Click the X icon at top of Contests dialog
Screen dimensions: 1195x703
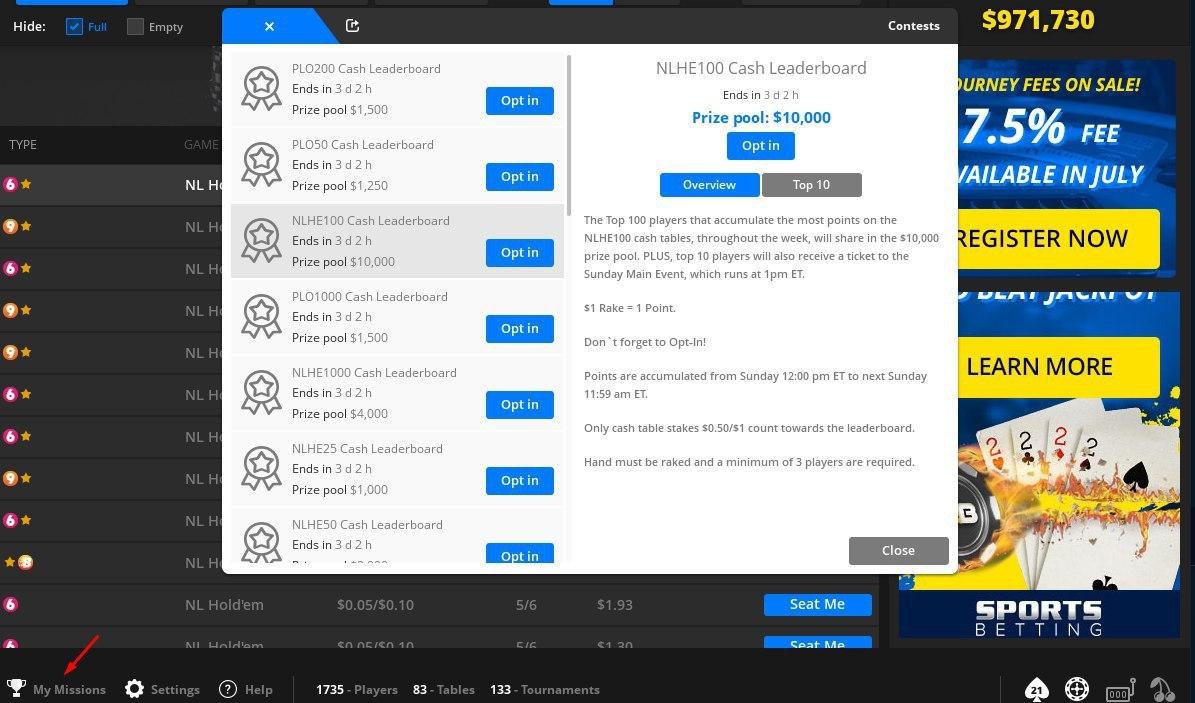pos(269,26)
